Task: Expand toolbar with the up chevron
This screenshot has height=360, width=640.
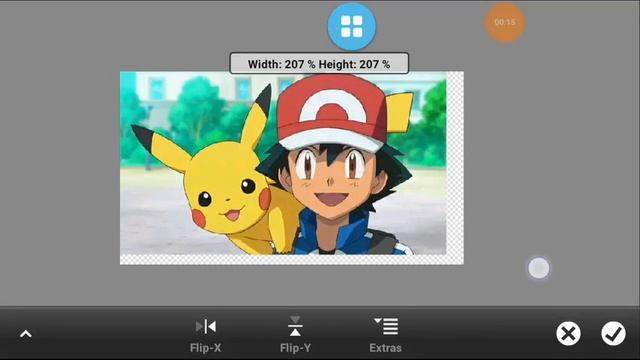Action: [26, 334]
